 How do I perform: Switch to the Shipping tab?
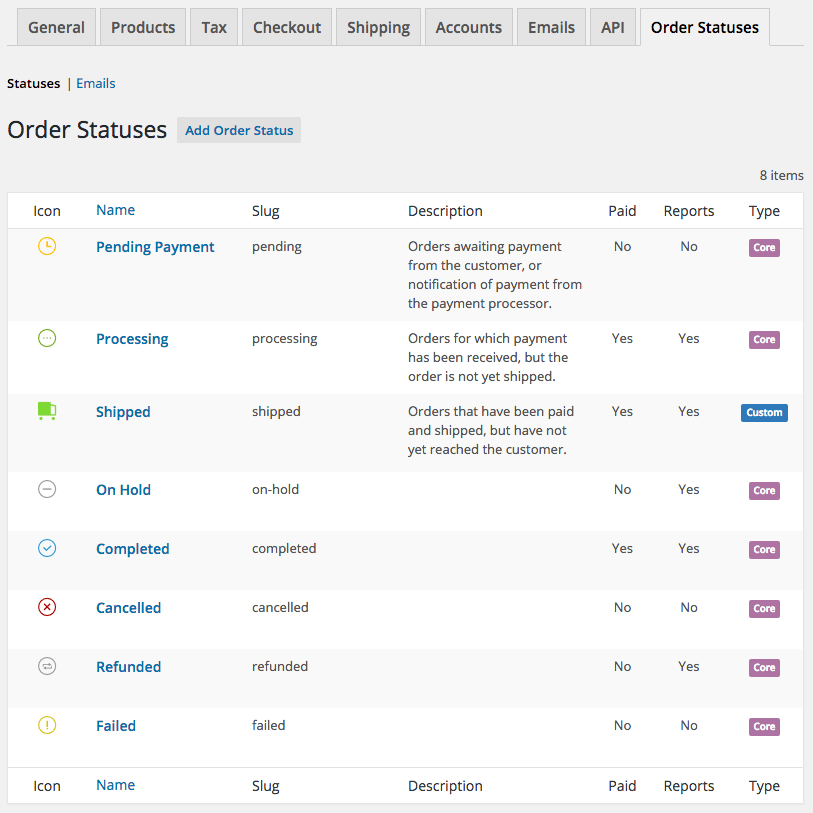(x=378, y=27)
